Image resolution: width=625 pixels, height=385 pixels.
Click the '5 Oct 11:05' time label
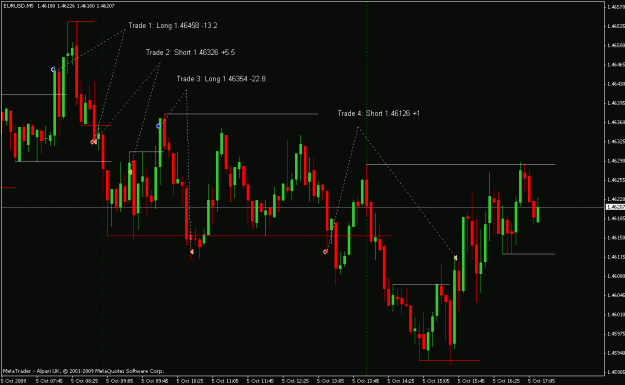point(225,381)
